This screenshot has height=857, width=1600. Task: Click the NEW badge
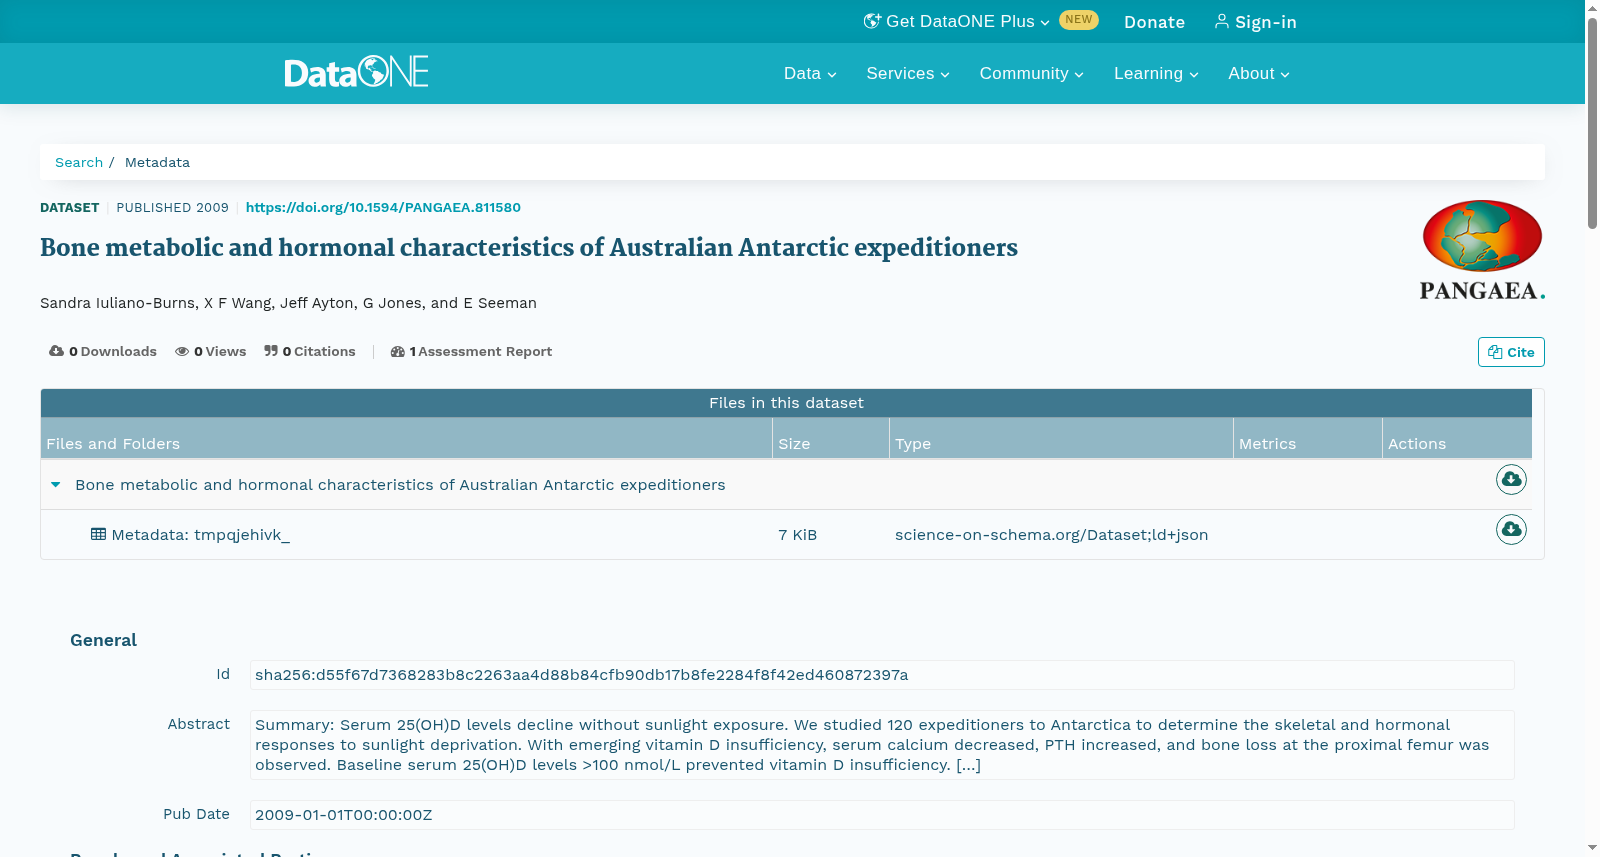[1078, 20]
